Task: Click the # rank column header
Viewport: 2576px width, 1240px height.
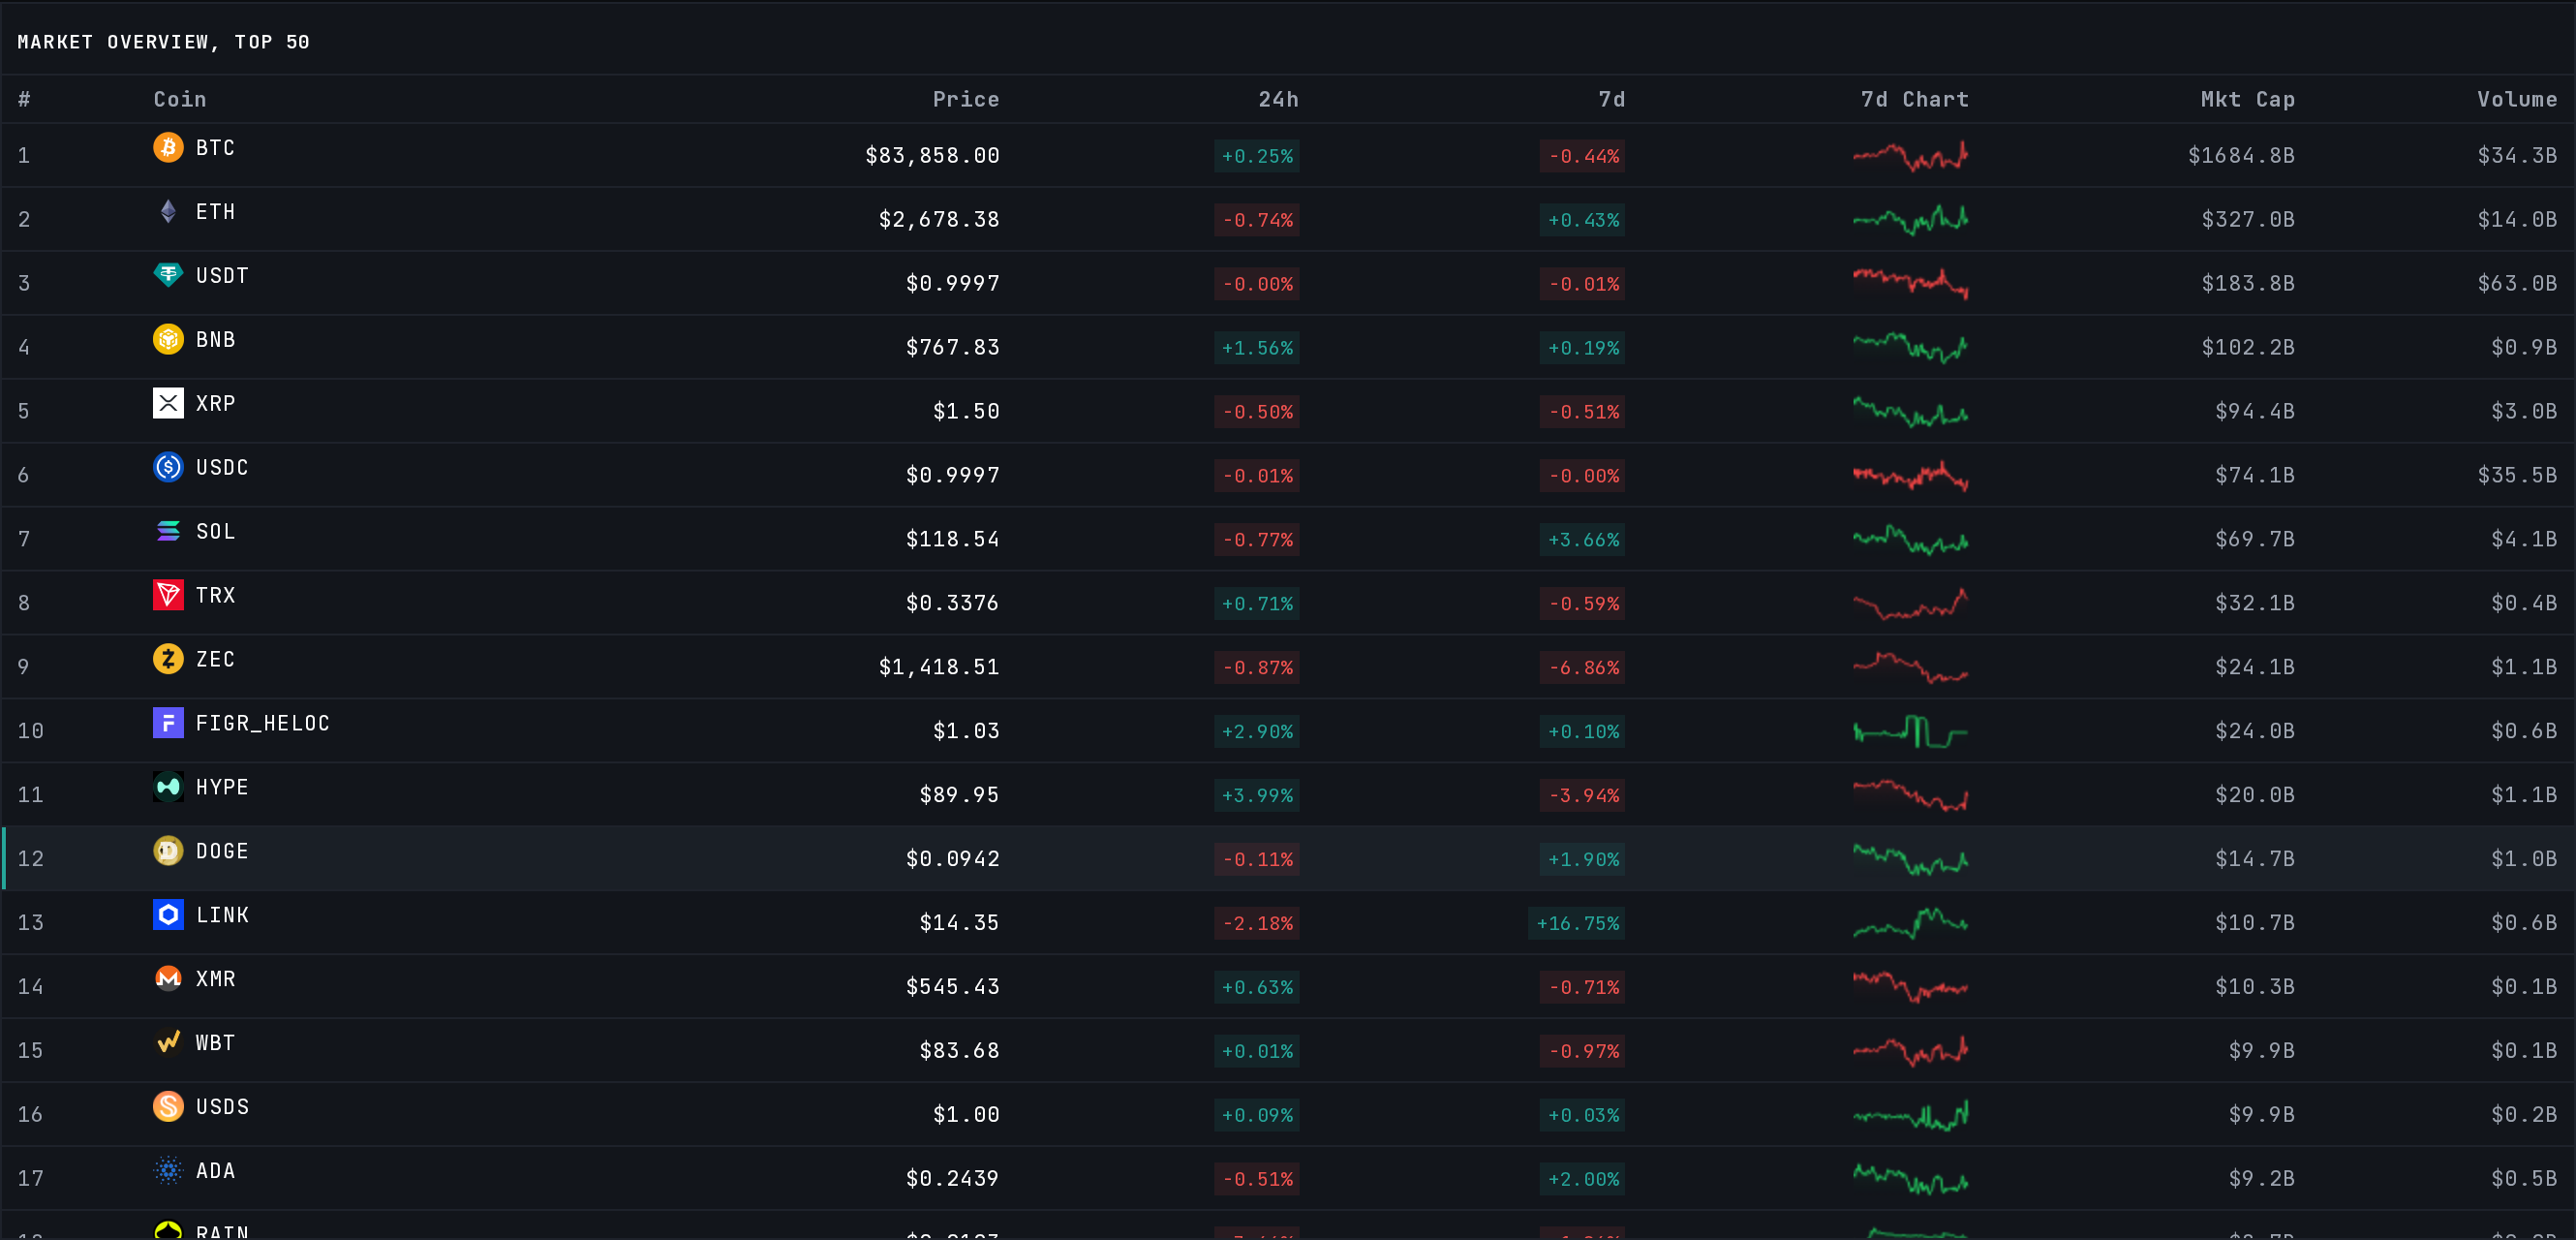Action: point(24,99)
